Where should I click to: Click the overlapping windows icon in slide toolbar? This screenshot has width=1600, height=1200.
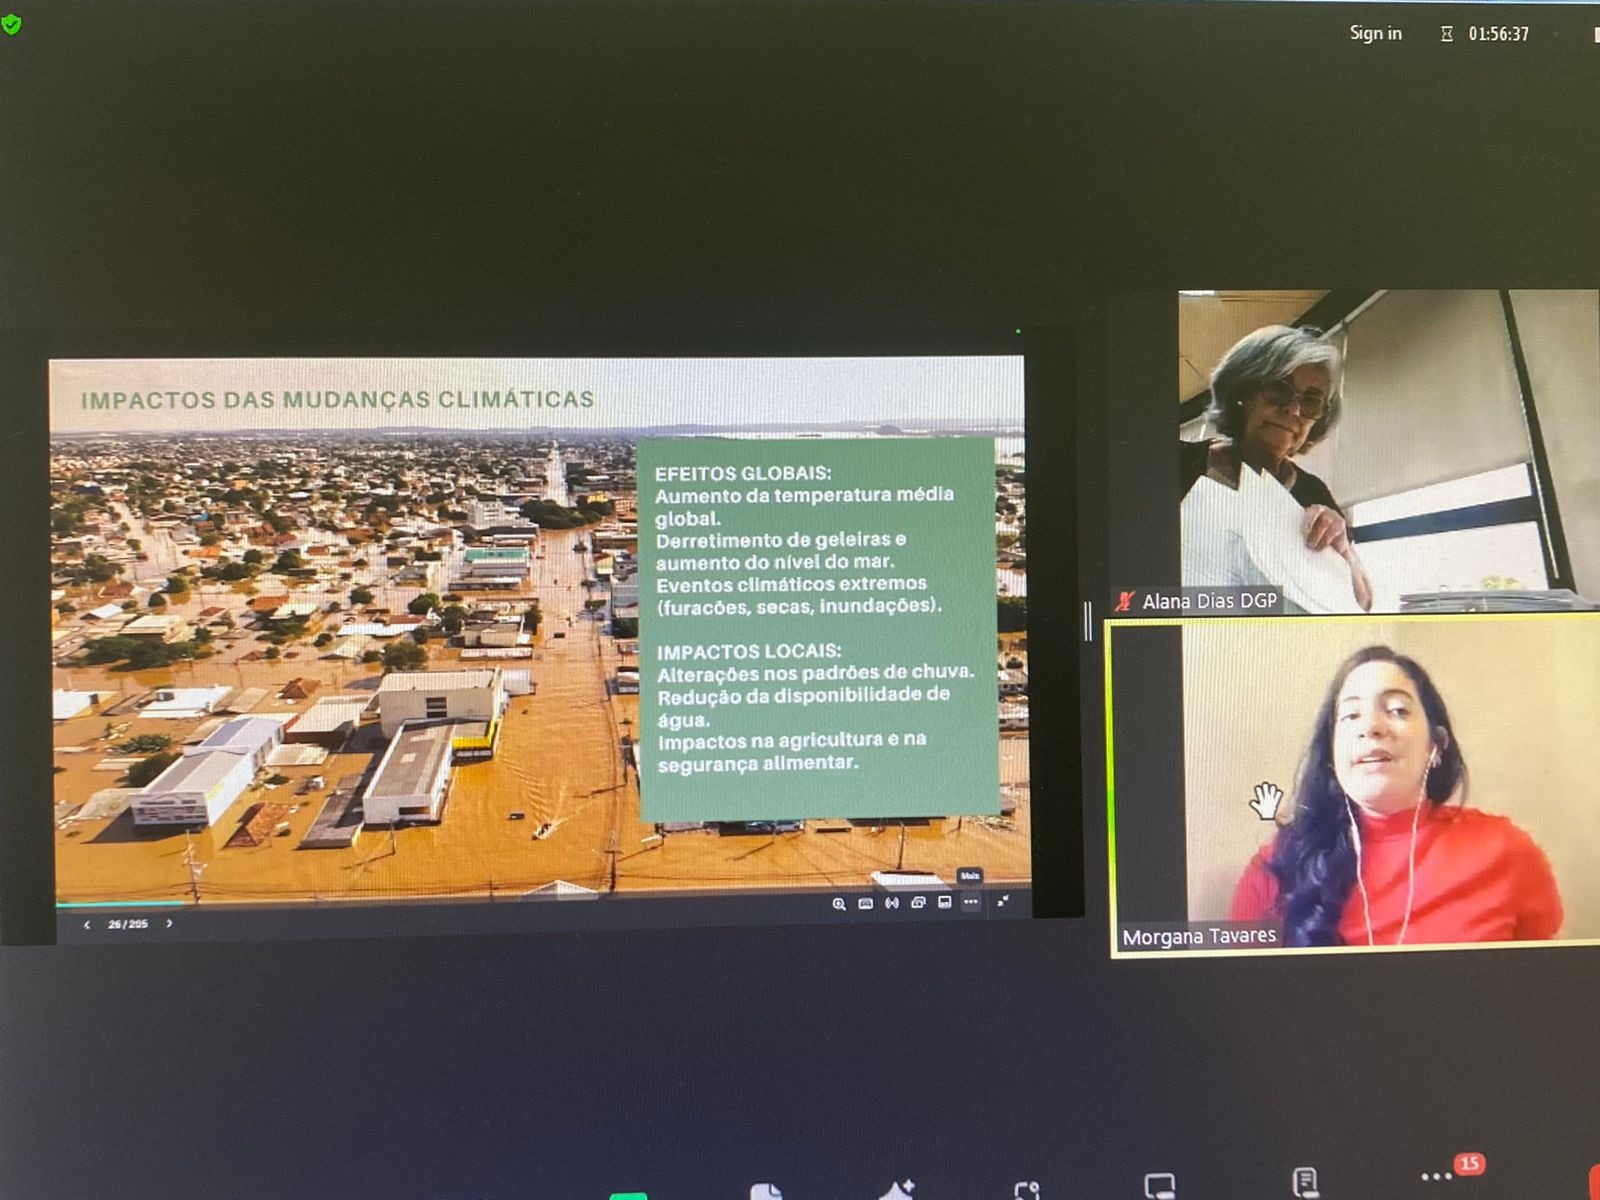point(918,903)
